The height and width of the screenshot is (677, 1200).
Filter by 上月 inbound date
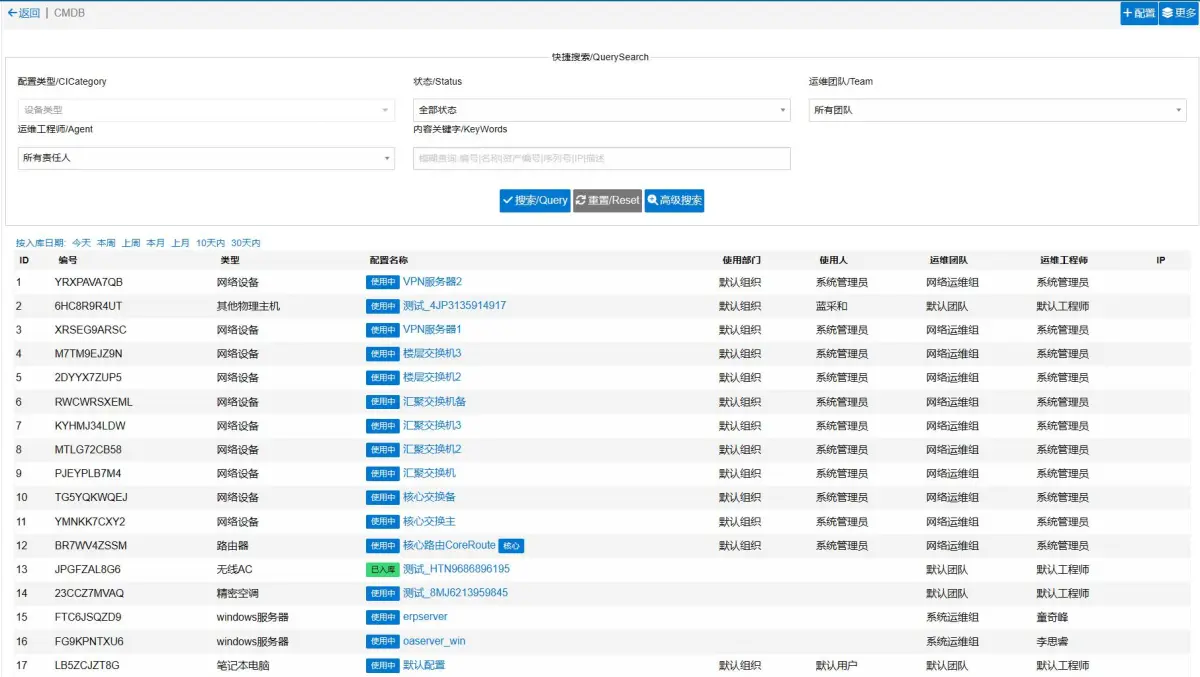(180, 243)
